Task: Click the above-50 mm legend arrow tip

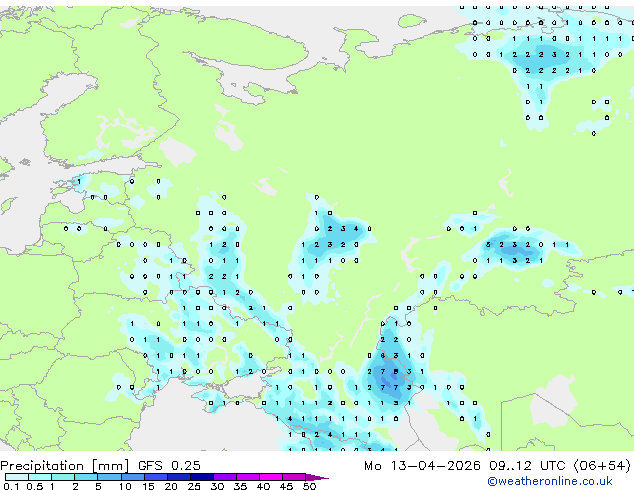Action: 317,477
